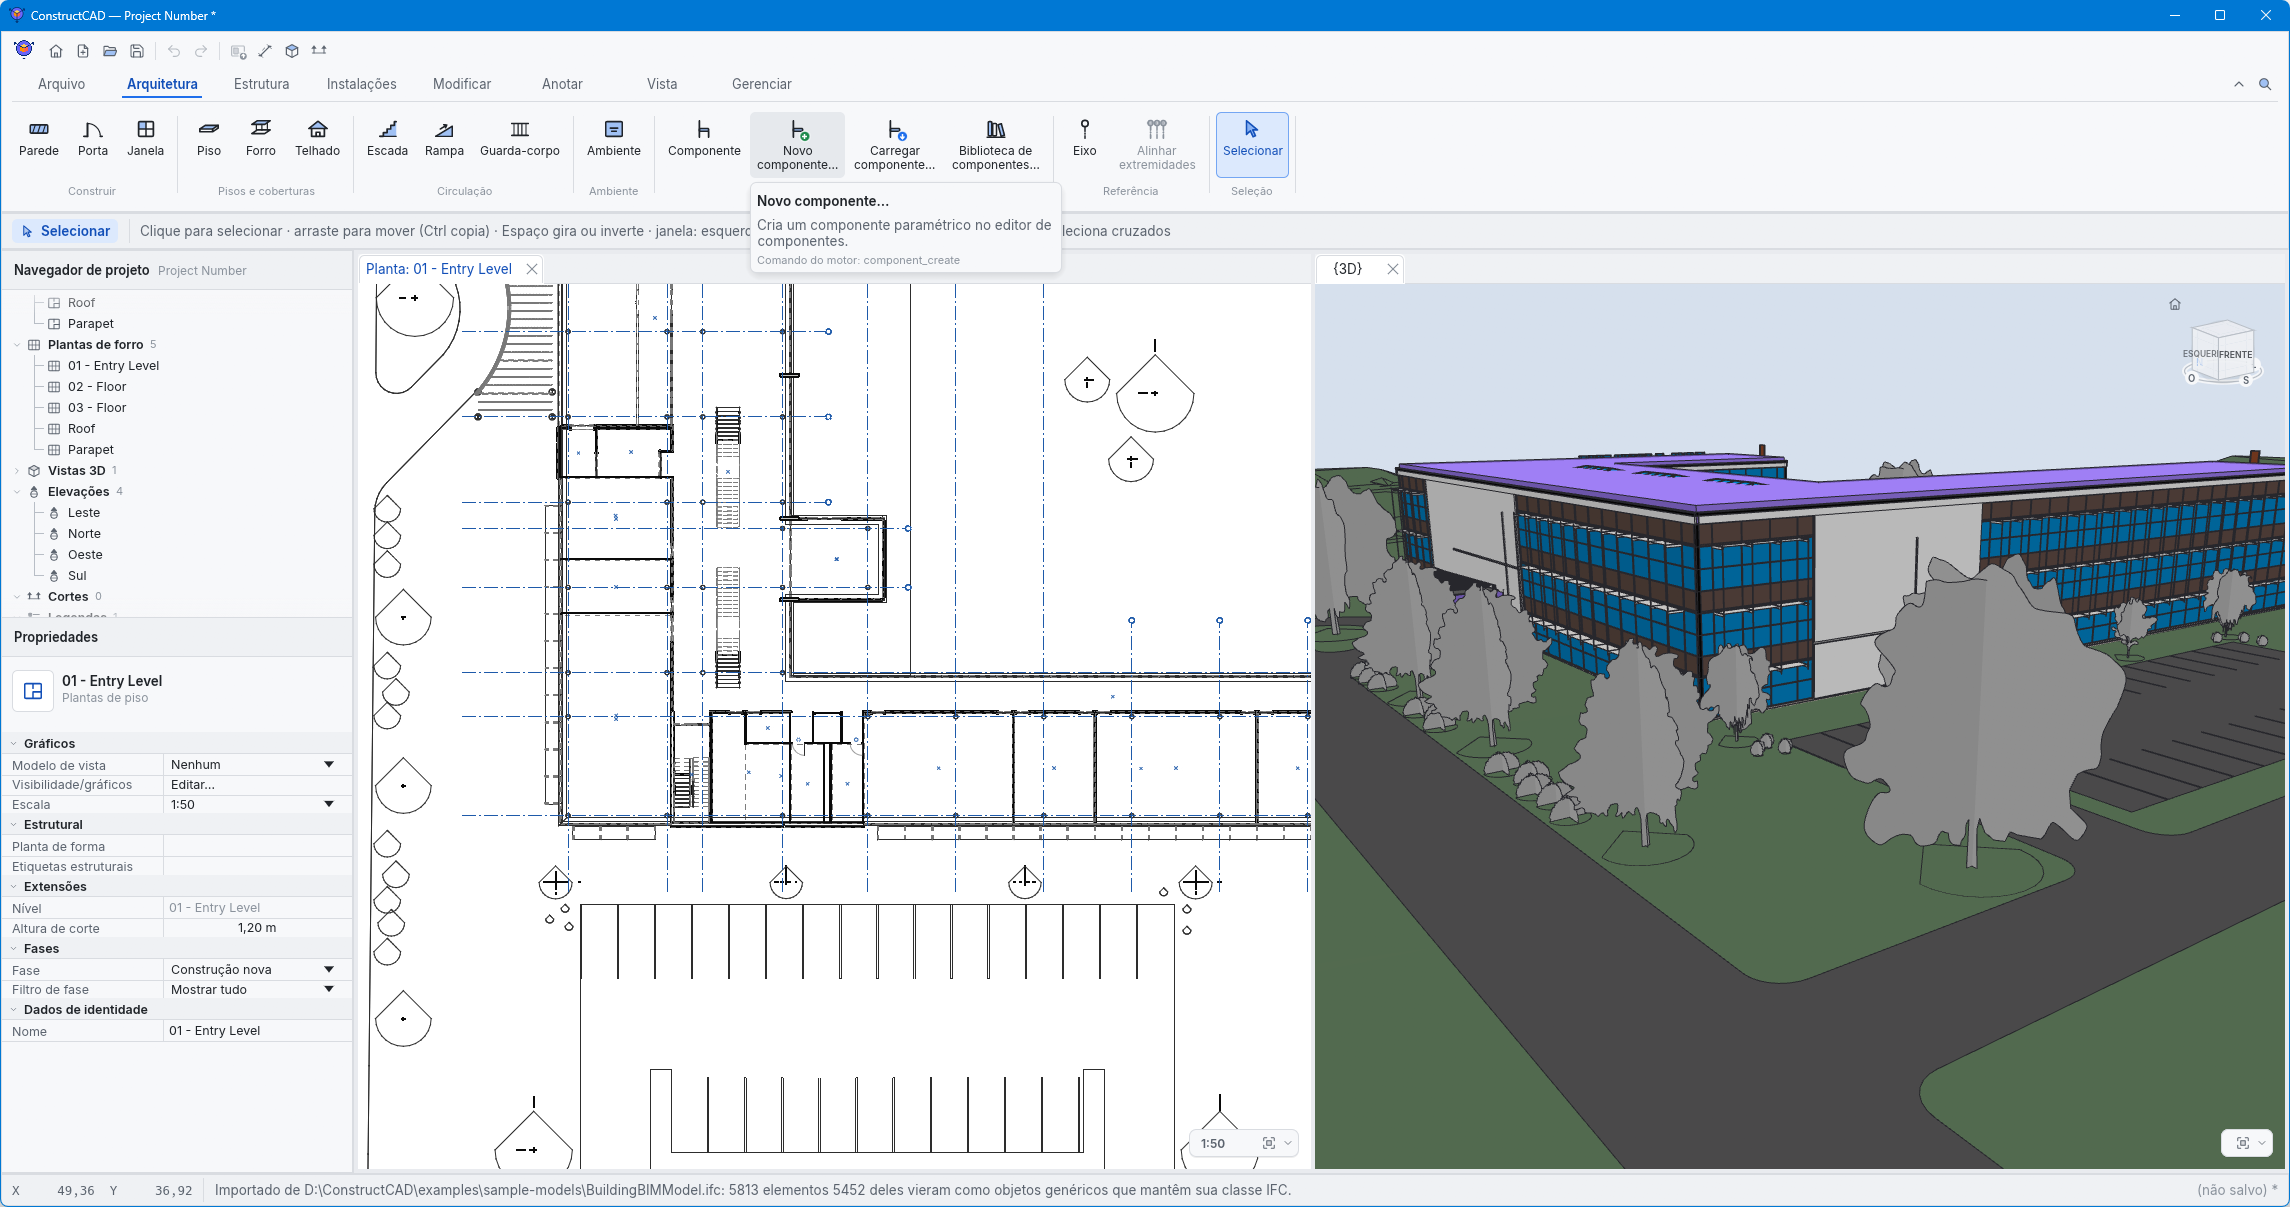Click the home icon in the 3D view

tap(2175, 304)
